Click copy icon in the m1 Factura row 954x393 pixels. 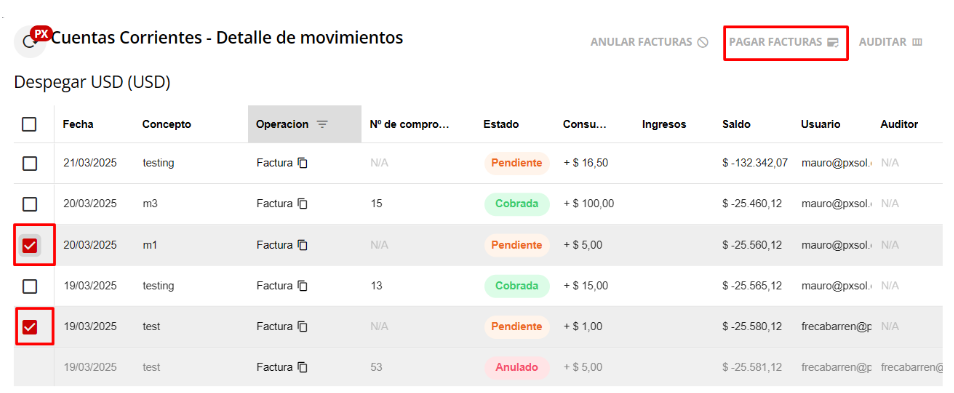(x=302, y=245)
